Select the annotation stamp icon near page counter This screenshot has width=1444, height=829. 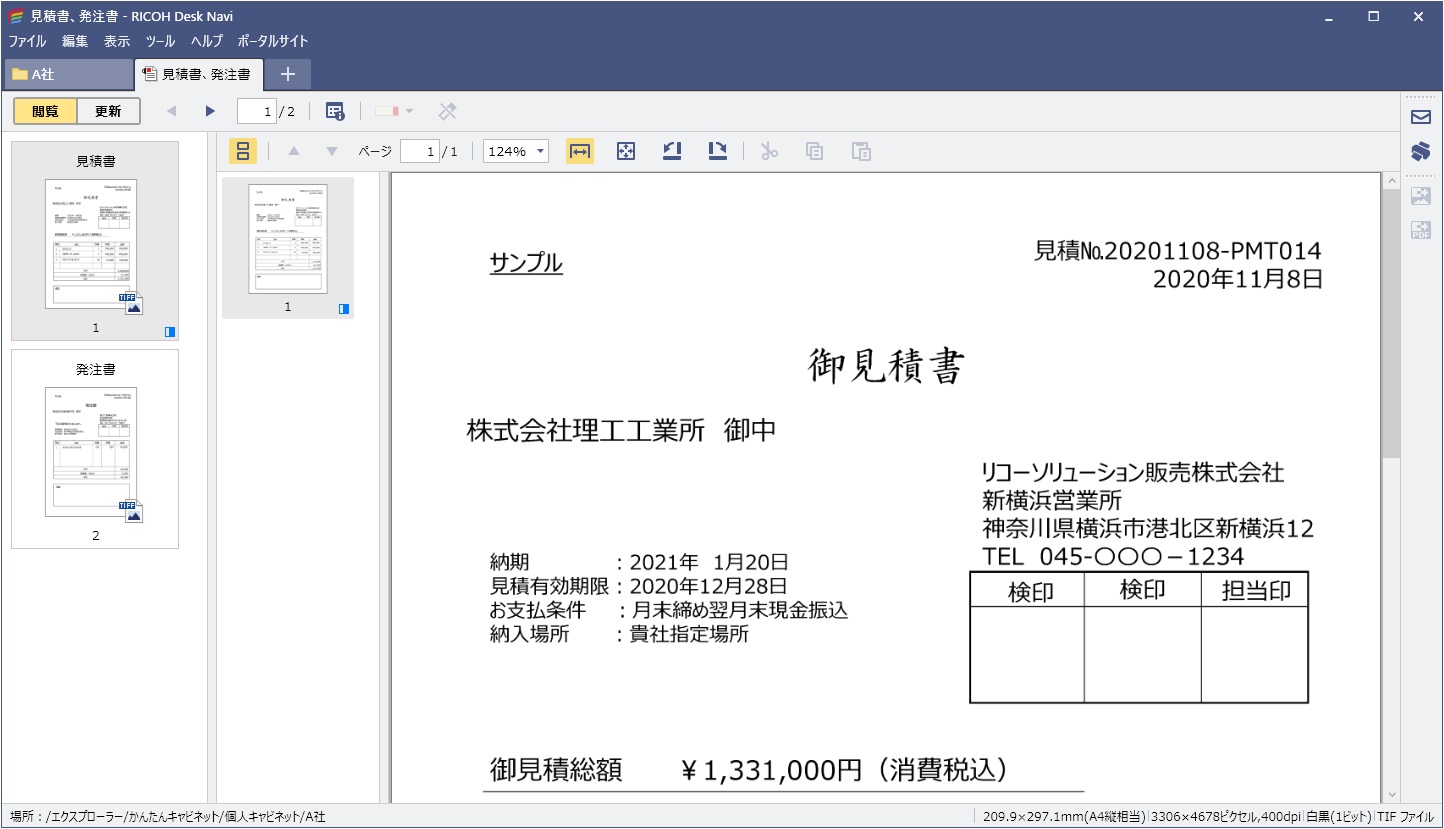[x=334, y=111]
